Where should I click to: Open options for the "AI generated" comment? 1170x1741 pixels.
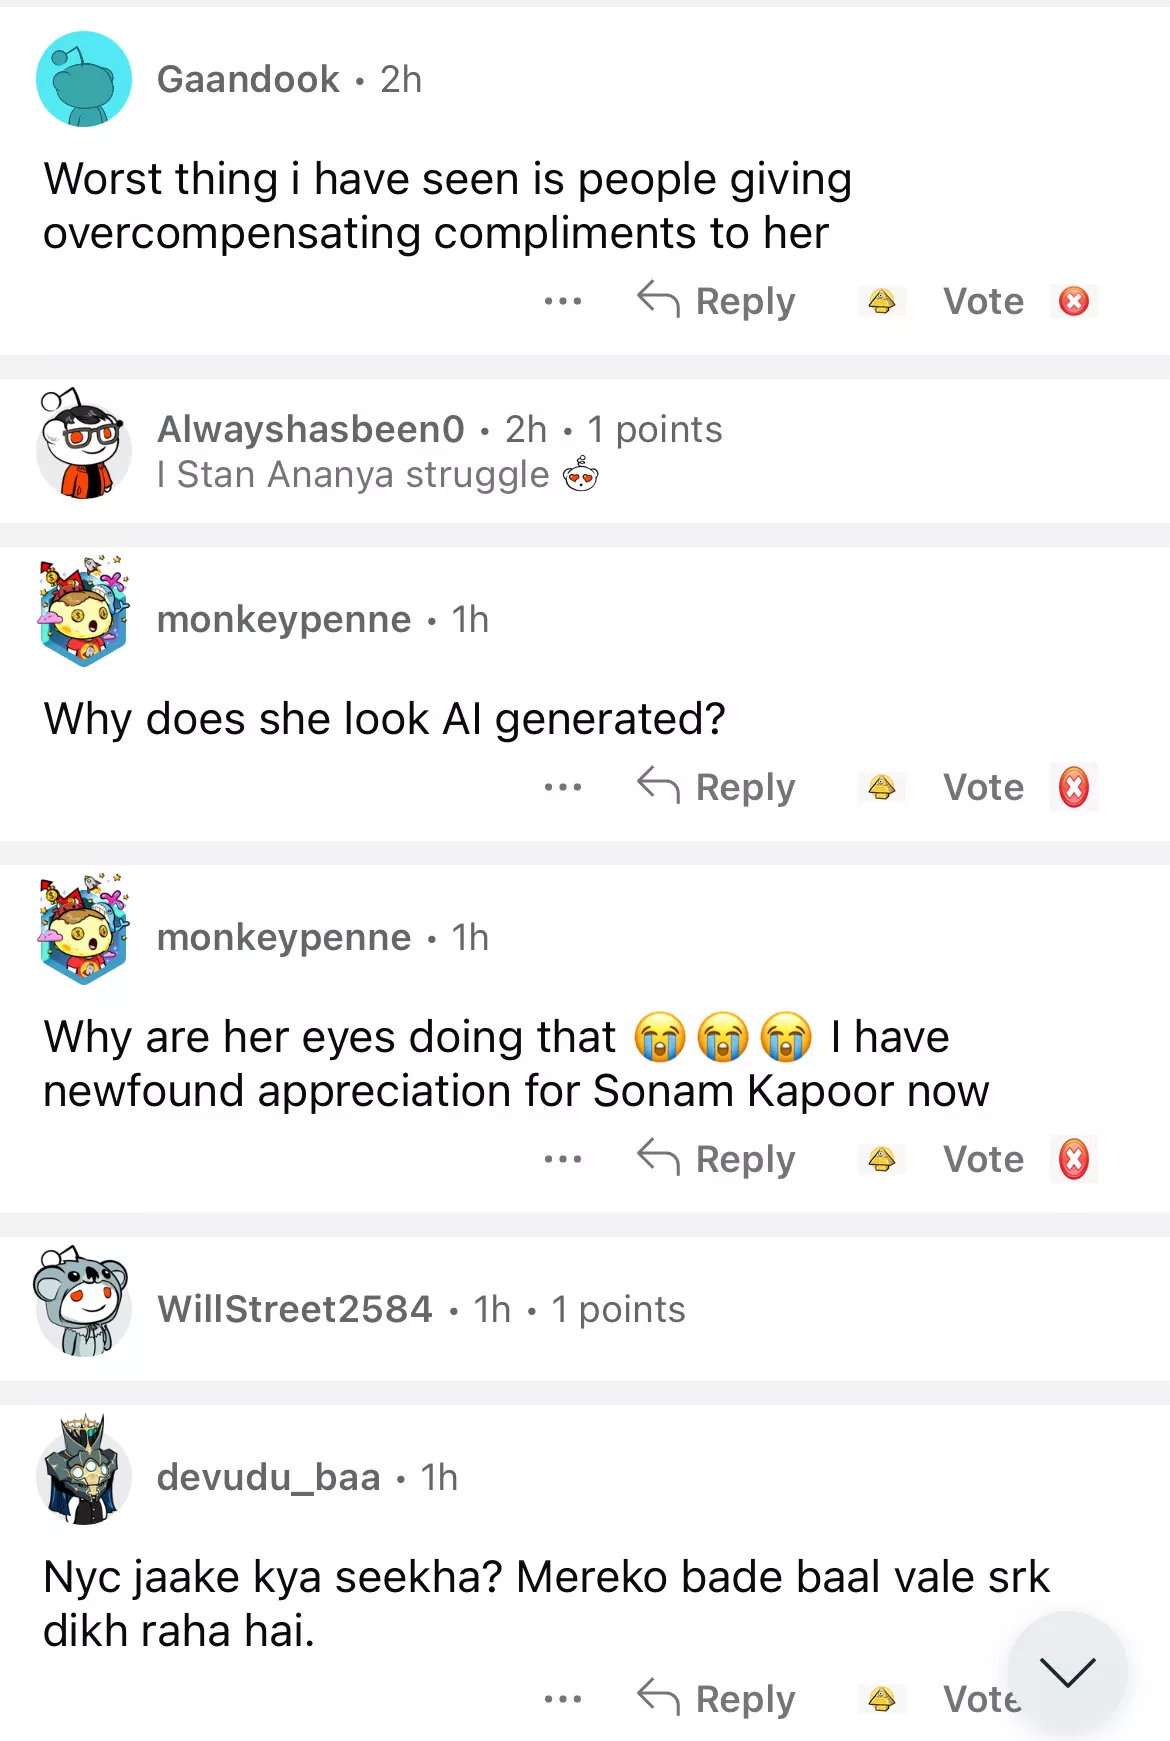[x=563, y=787]
